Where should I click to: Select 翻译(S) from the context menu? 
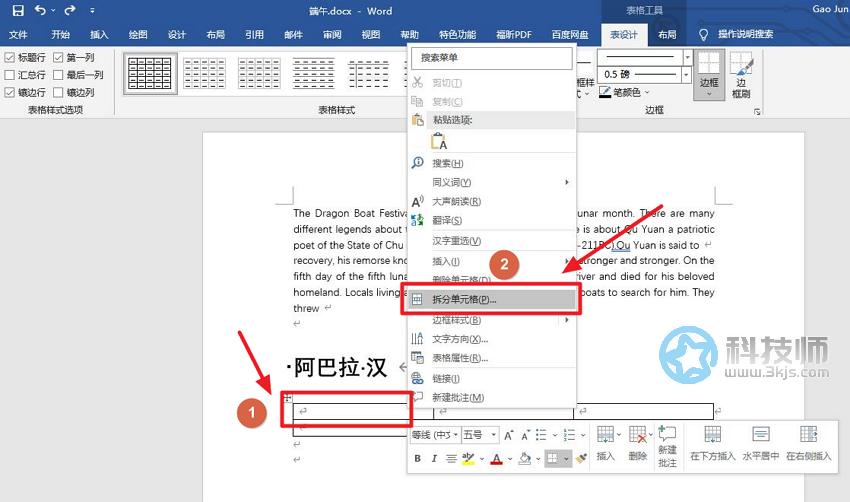pyautogui.click(x=491, y=221)
